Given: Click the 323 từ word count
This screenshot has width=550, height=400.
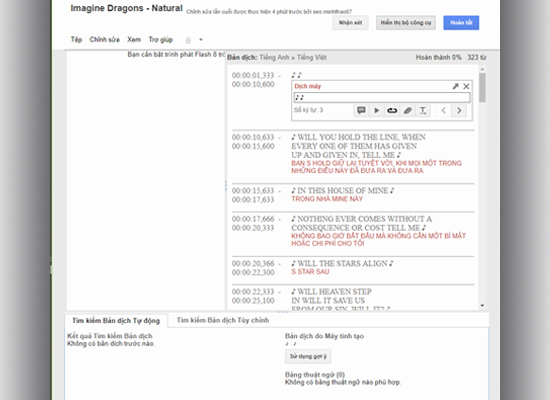Looking at the screenshot, I should point(477,57).
